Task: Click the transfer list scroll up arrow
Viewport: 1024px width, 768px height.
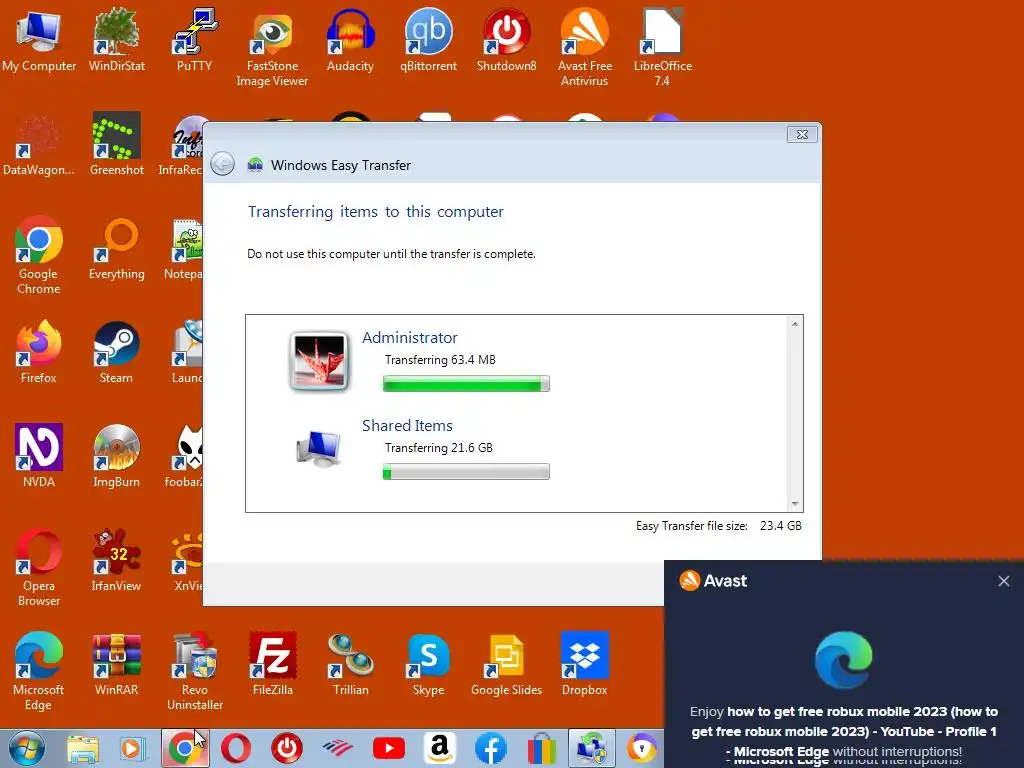Action: [x=795, y=324]
